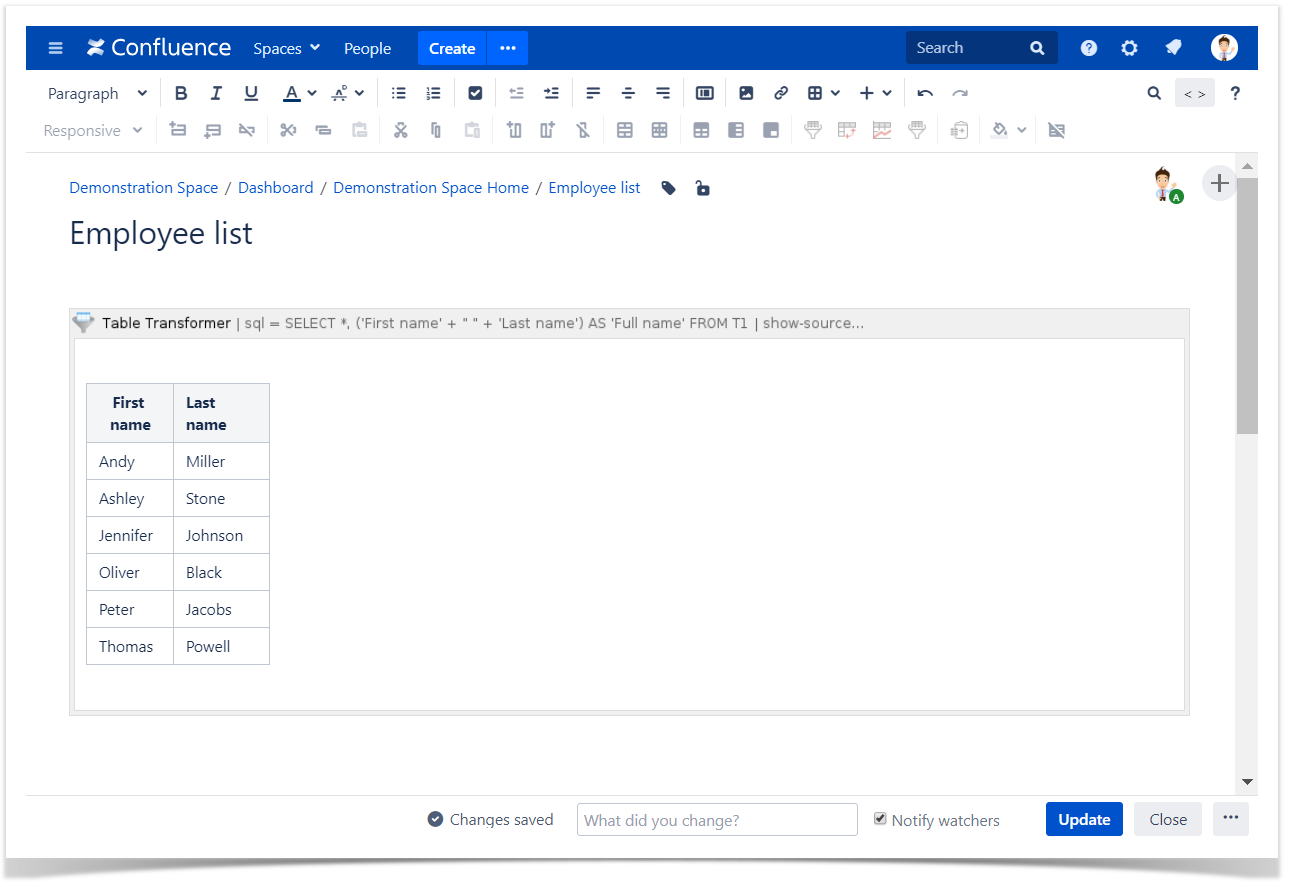Expand the insert table dropdown
The height and width of the screenshot is (887, 1292).
(x=824, y=93)
